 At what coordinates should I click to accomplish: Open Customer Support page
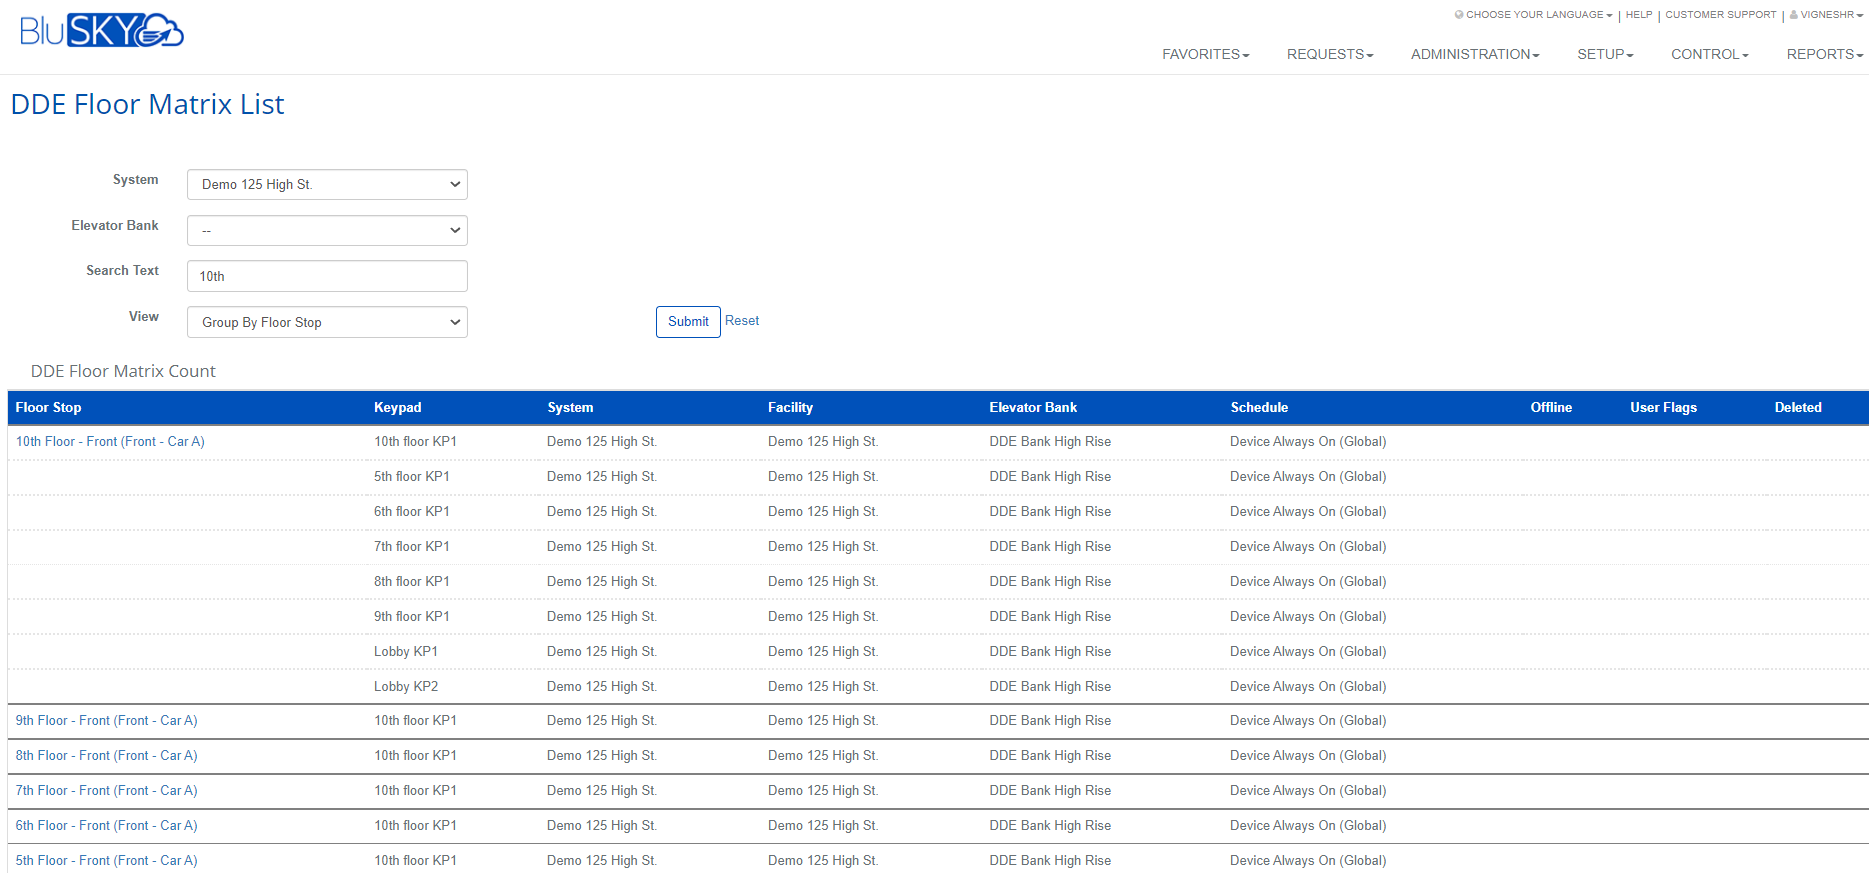click(1720, 15)
